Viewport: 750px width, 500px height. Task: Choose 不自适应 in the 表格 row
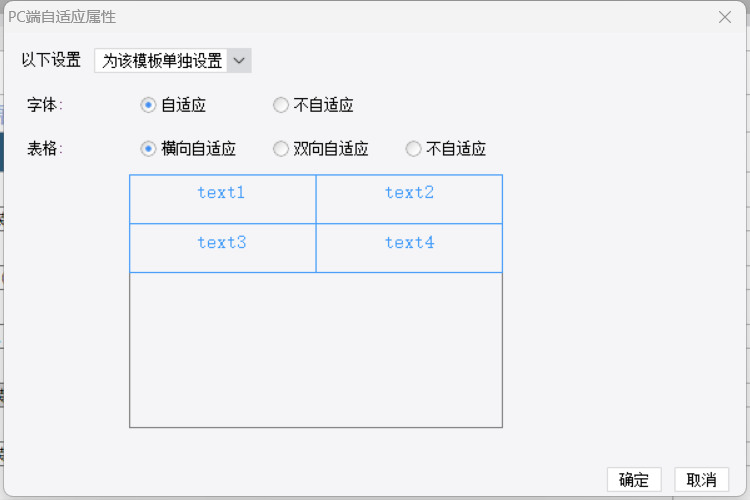coord(413,149)
